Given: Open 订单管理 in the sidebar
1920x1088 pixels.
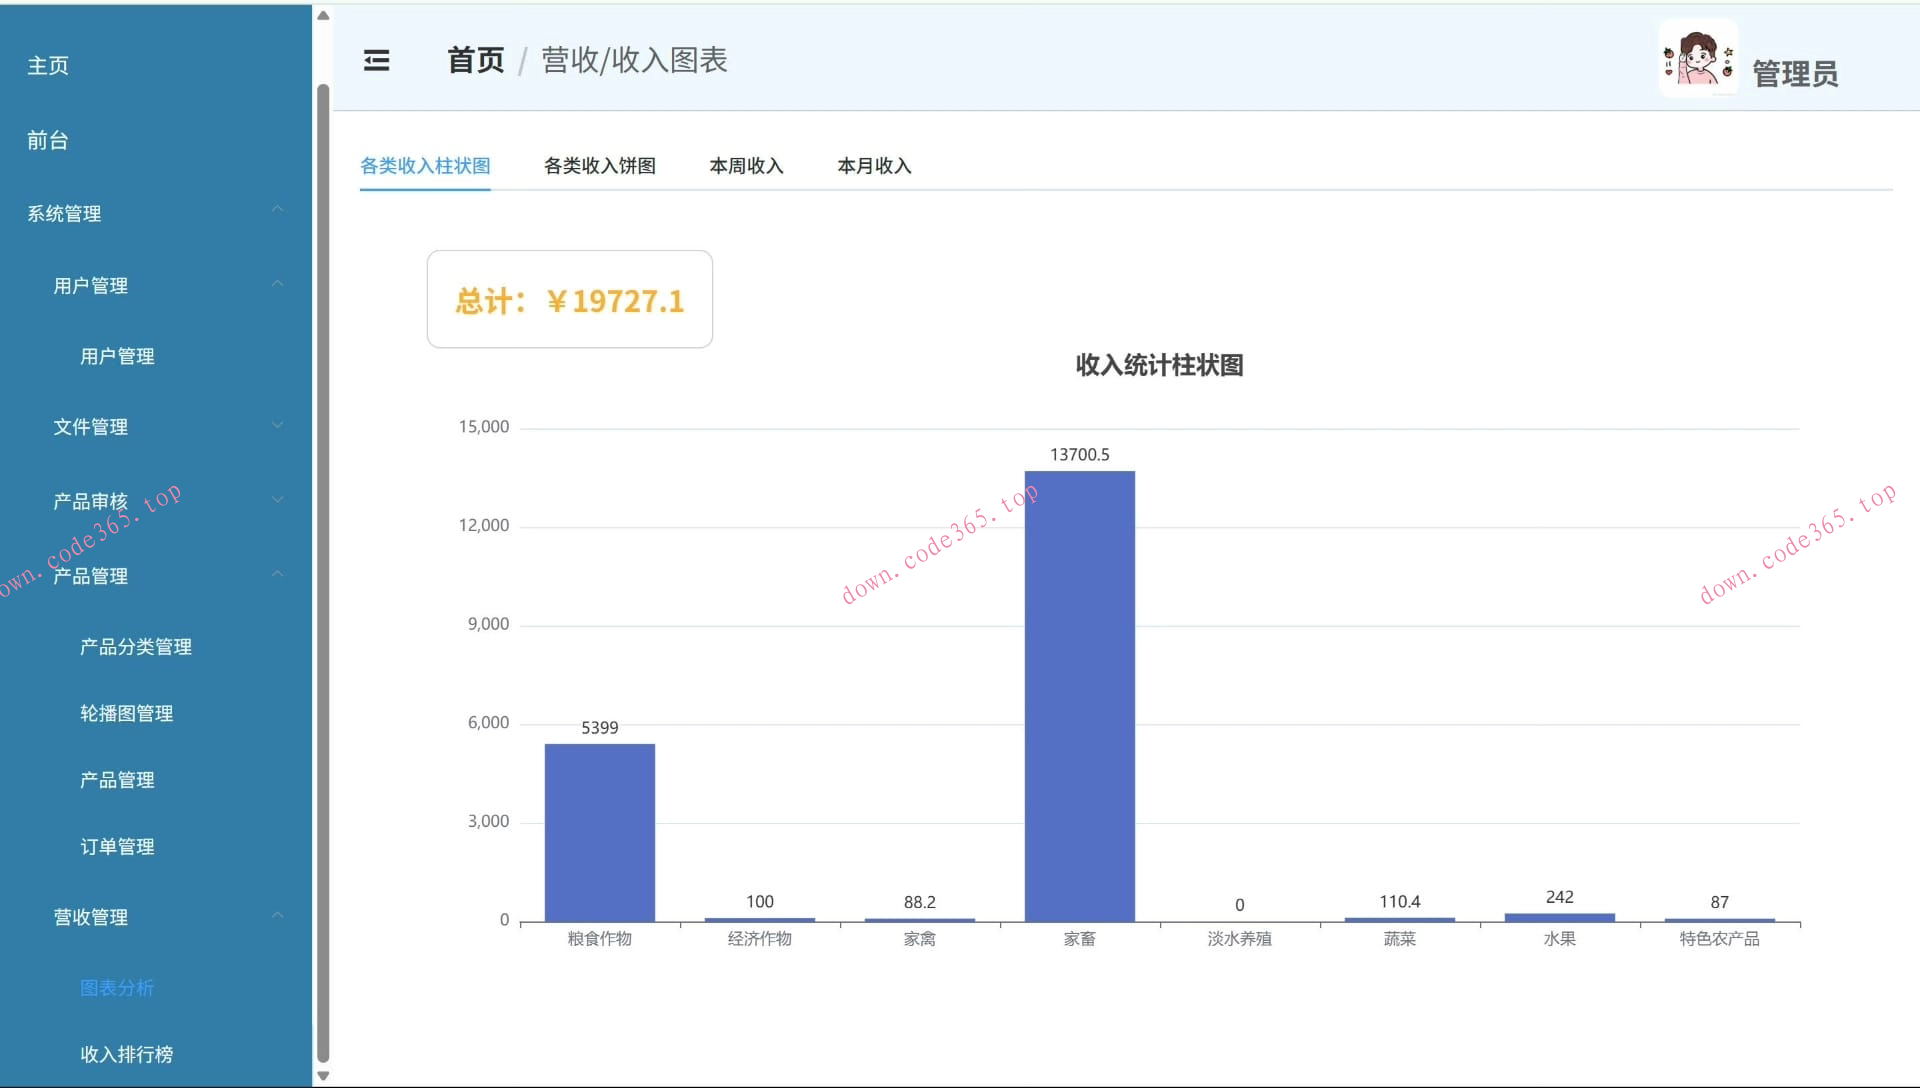Looking at the screenshot, I should (x=117, y=846).
